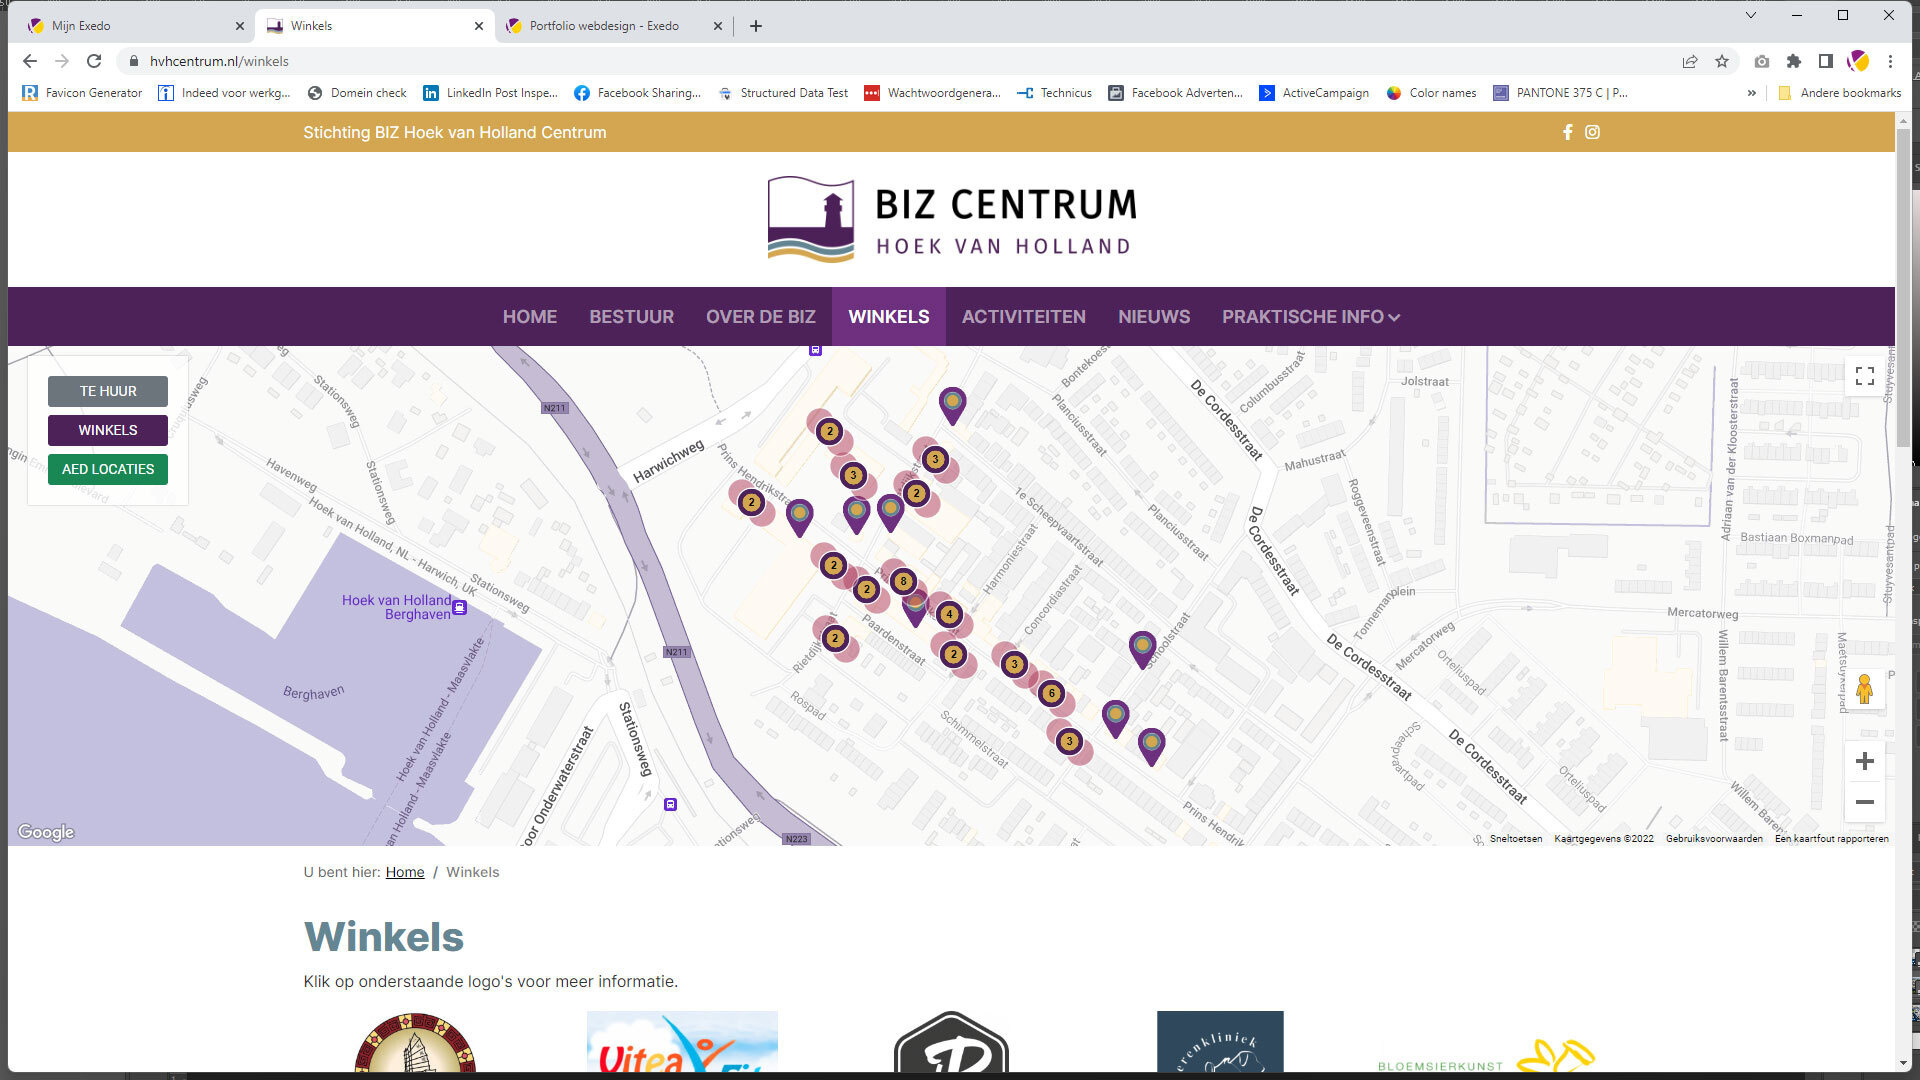Open the browser extensions puzzle icon

click(x=1794, y=61)
